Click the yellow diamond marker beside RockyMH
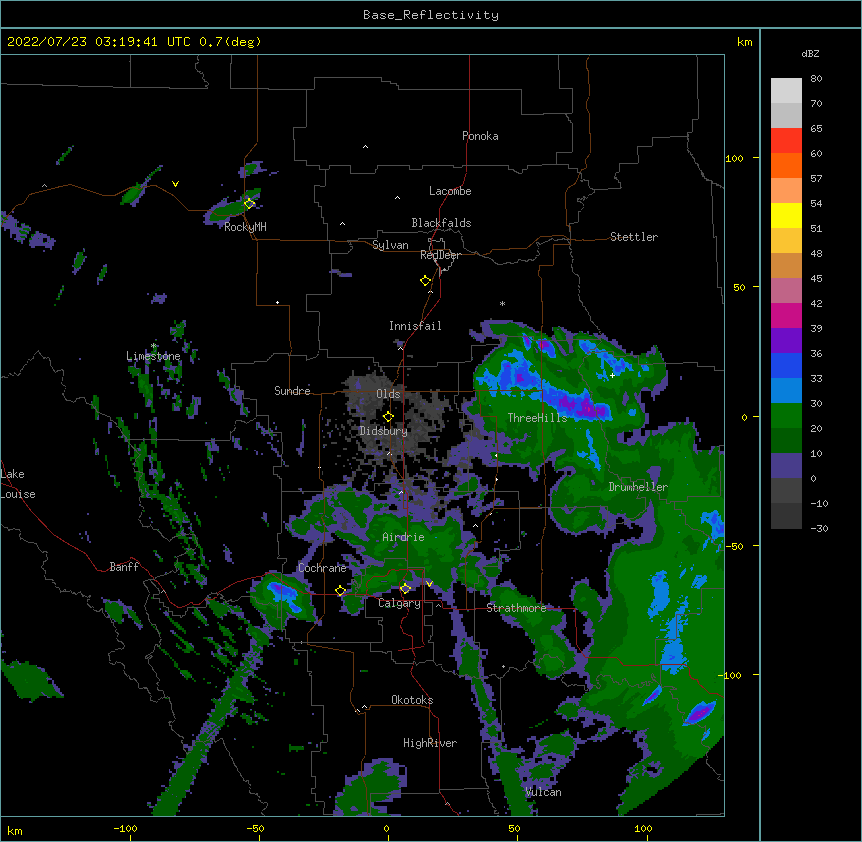 (x=249, y=204)
